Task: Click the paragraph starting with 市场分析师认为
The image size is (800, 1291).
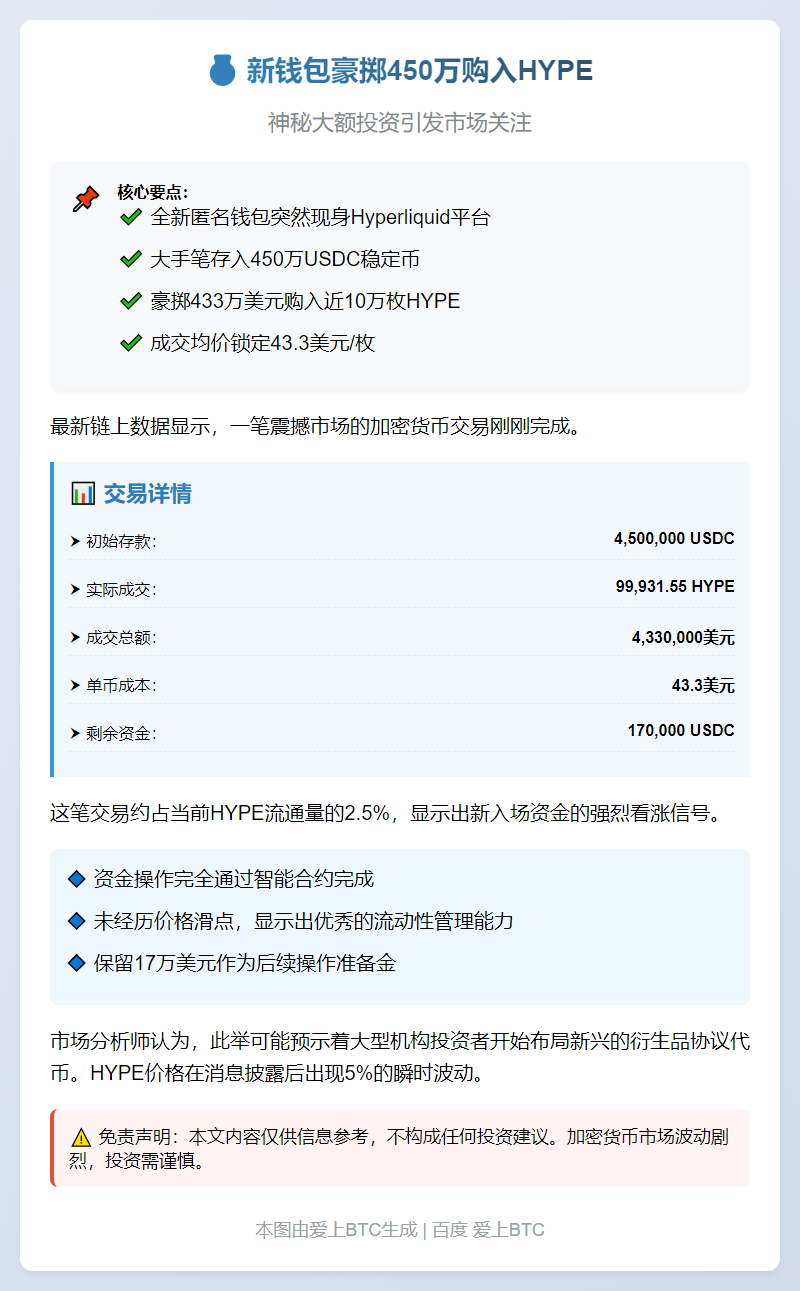Action: (400, 1059)
